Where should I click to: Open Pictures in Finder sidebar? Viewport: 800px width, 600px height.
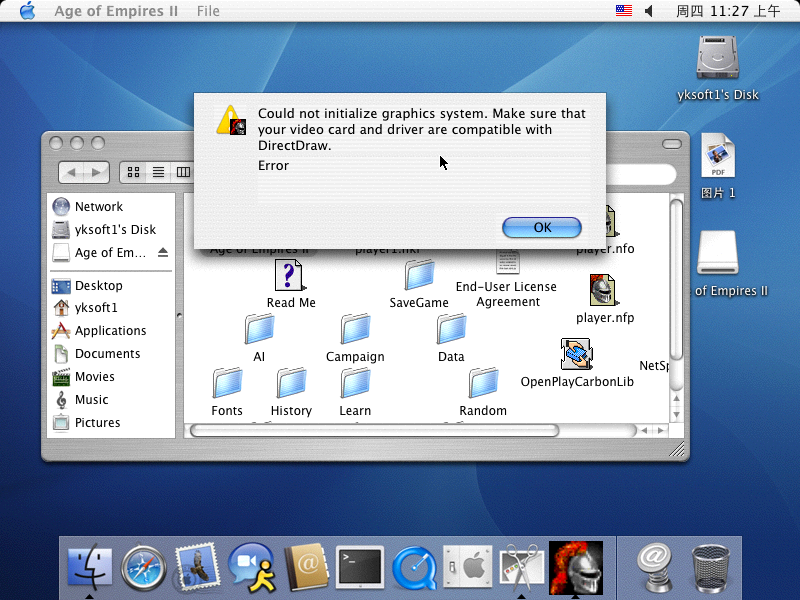86,422
